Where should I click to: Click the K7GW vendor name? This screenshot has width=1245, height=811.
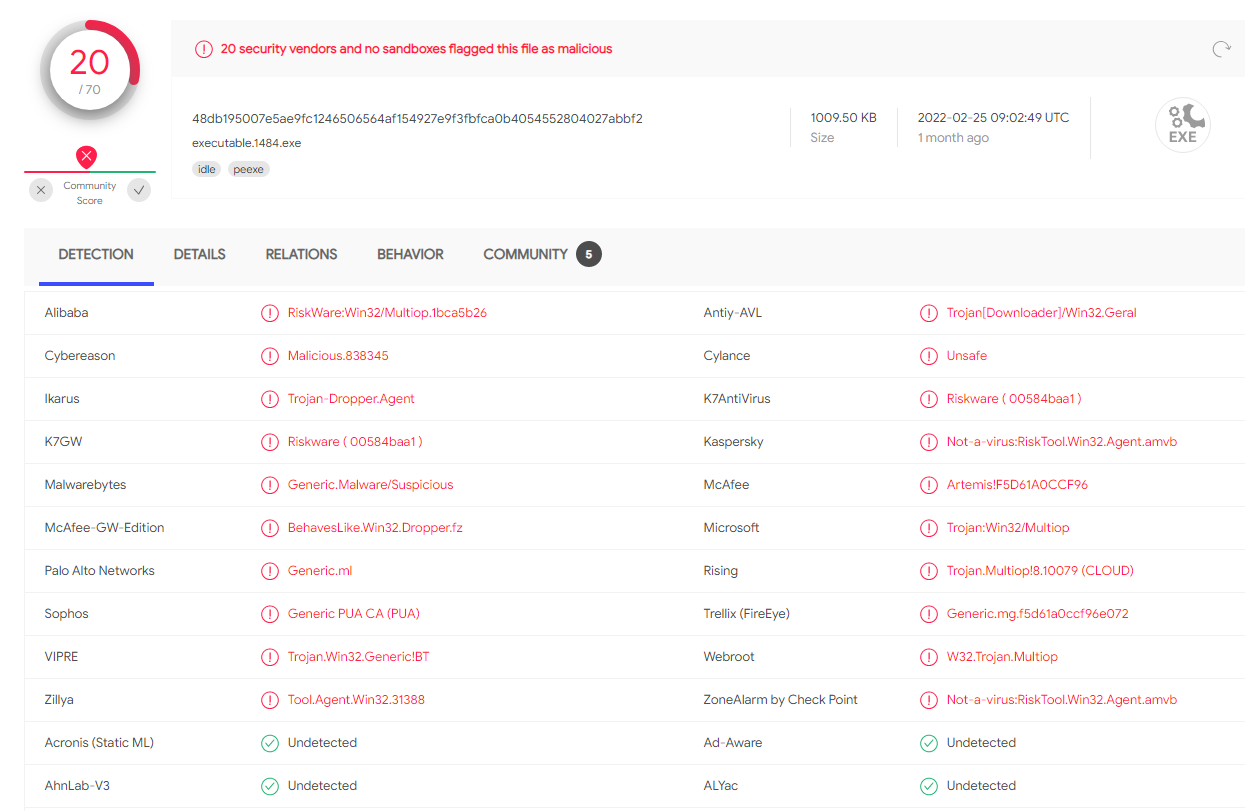coord(63,442)
